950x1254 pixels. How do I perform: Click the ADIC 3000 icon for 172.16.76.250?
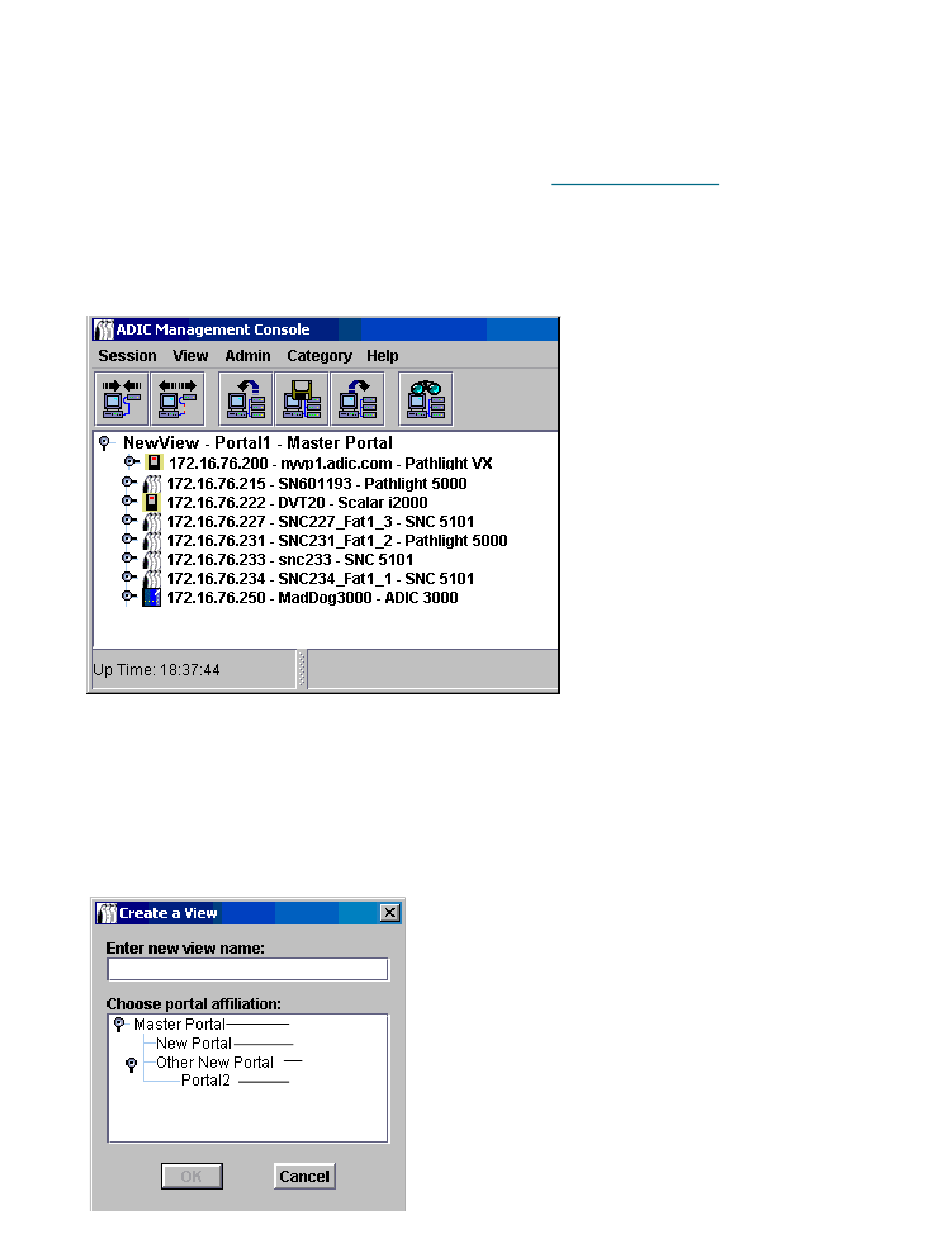coord(152,598)
